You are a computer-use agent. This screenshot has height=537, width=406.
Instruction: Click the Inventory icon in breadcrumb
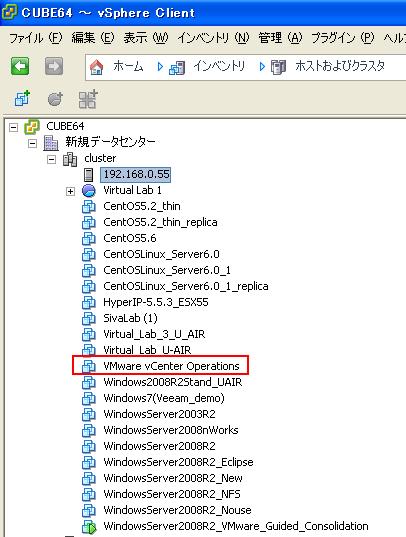pos(177,67)
